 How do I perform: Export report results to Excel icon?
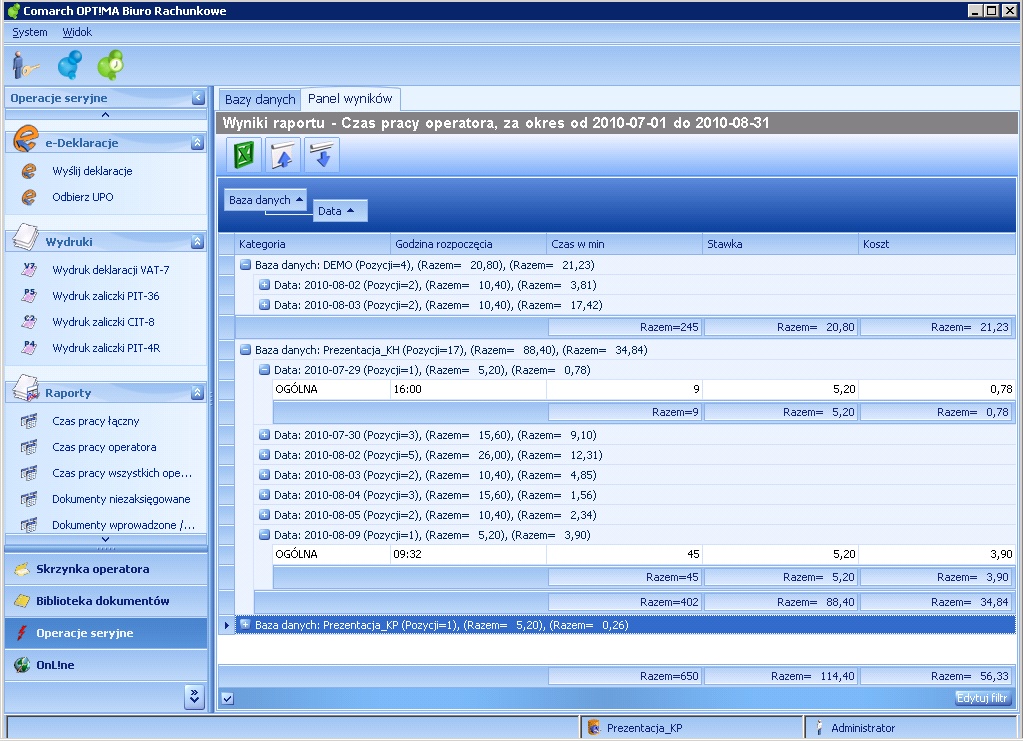tap(244, 155)
